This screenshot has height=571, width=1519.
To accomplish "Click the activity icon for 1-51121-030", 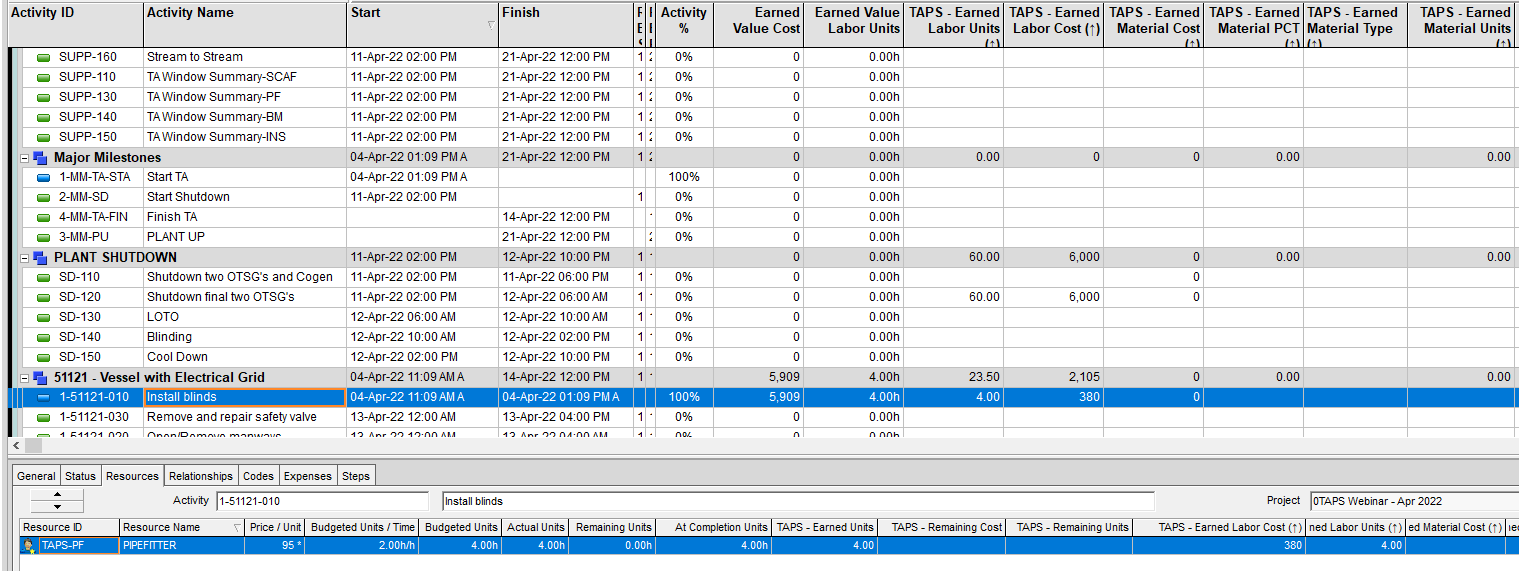I will tap(43, 417).
